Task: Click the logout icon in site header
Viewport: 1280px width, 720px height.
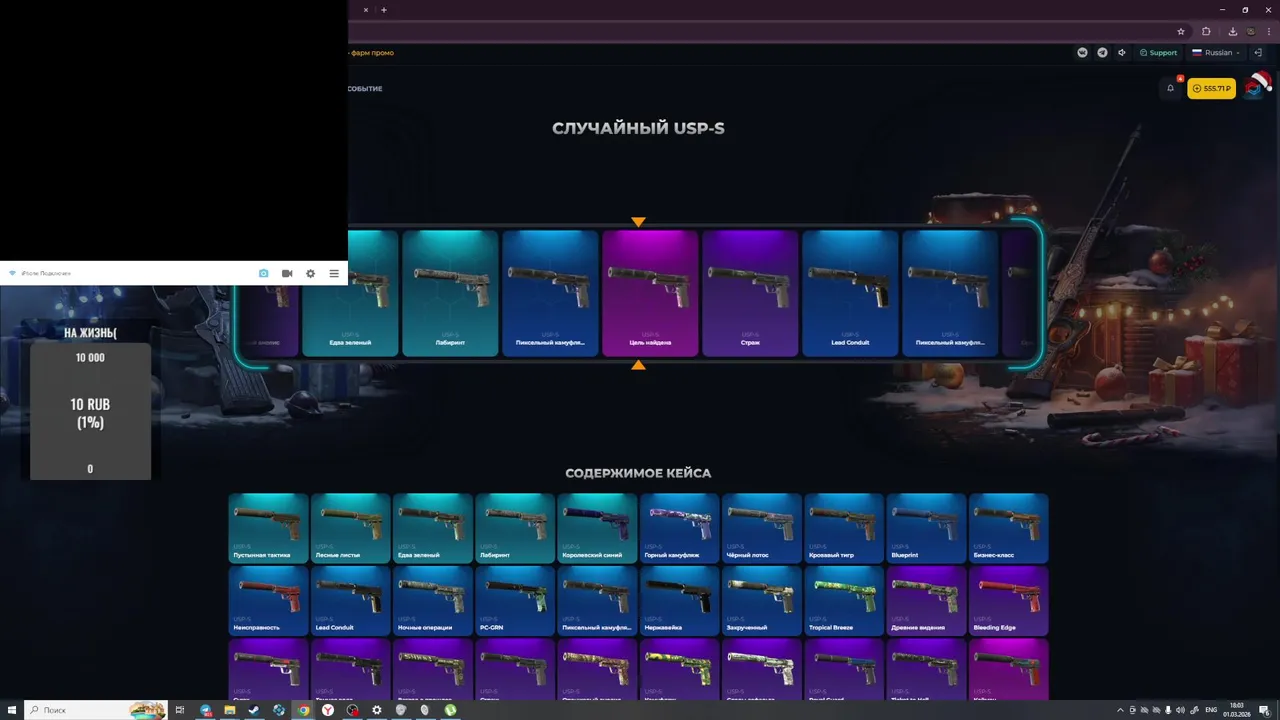Action: click(x=1258, y=53)
